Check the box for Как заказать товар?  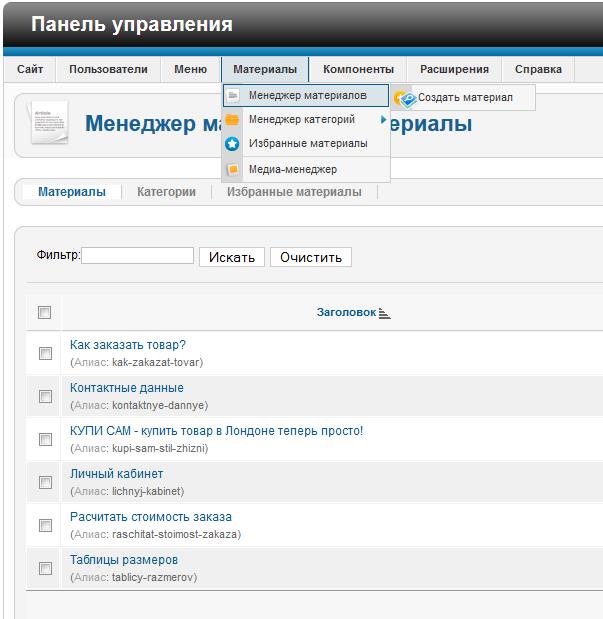pyautogui.click(x=45, y=353)
